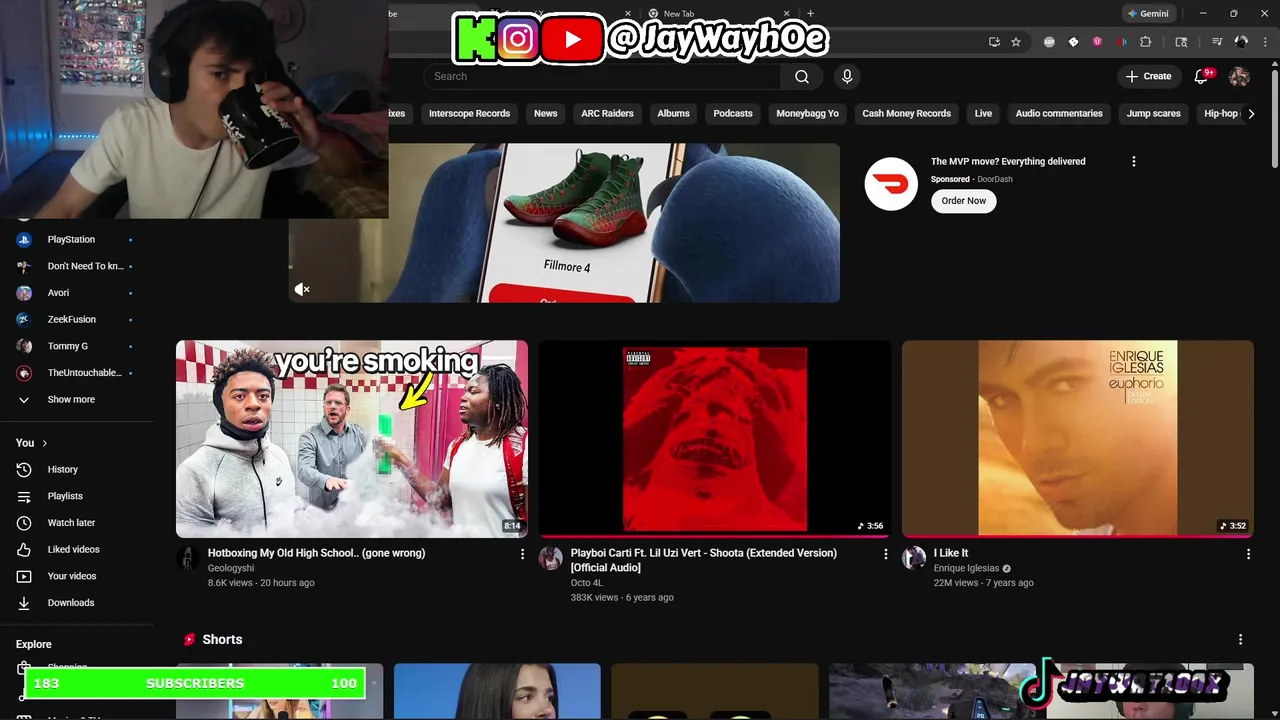Open Fillmore 4 shoe ad video

click(564, 222)
